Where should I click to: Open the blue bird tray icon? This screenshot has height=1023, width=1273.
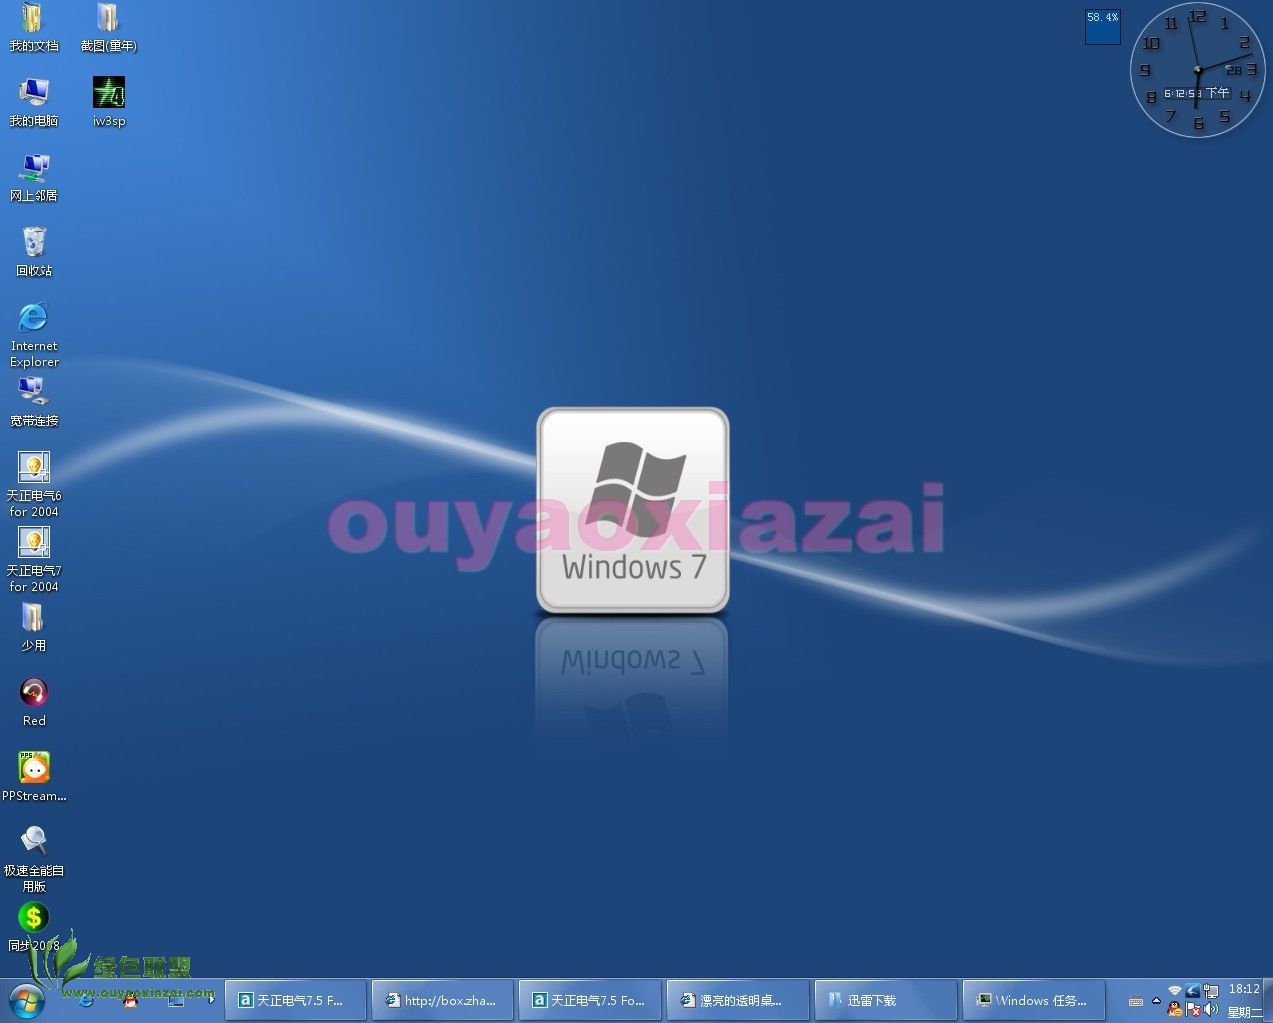[1192, 991]
